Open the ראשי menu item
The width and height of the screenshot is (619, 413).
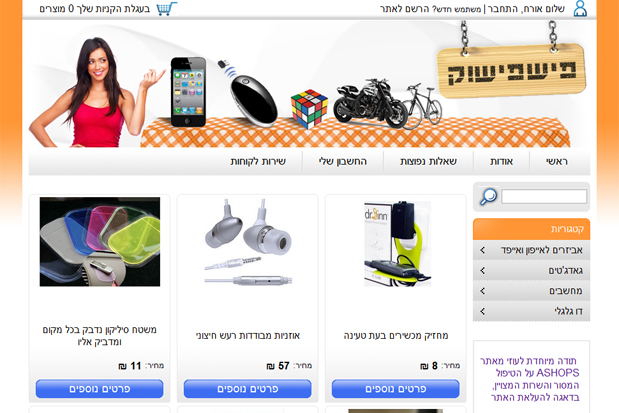pyautogui.click(x=557, y=161)
